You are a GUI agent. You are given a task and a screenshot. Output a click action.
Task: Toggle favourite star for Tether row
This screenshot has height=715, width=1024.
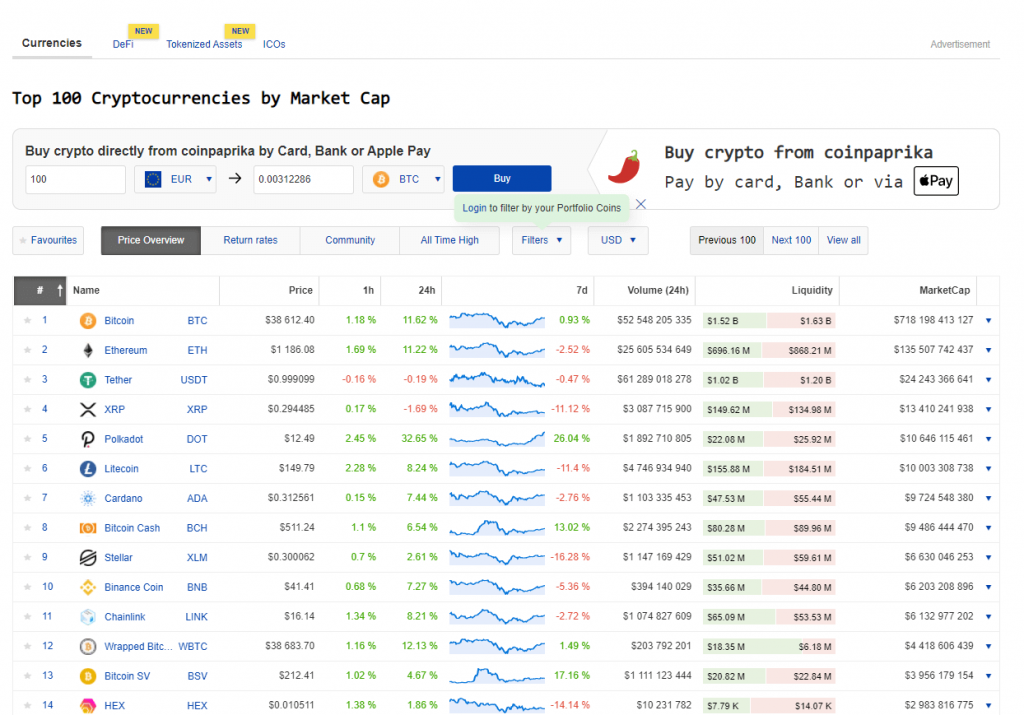point(27,380)
